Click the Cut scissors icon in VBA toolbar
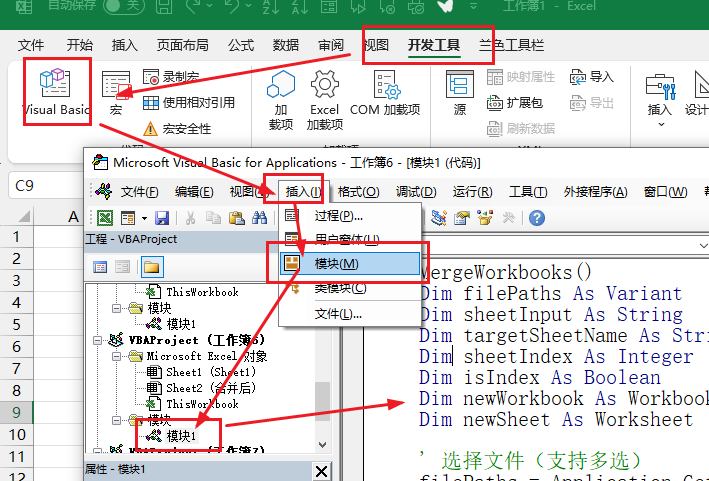 190,218
